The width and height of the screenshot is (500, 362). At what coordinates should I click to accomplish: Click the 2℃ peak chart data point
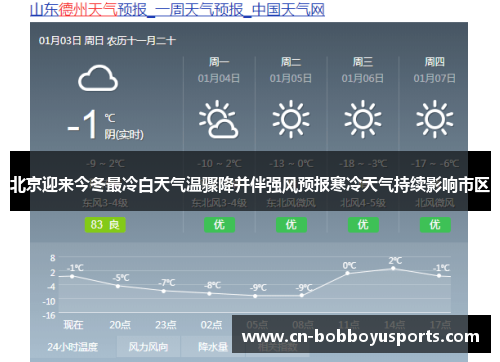(393, 268)
